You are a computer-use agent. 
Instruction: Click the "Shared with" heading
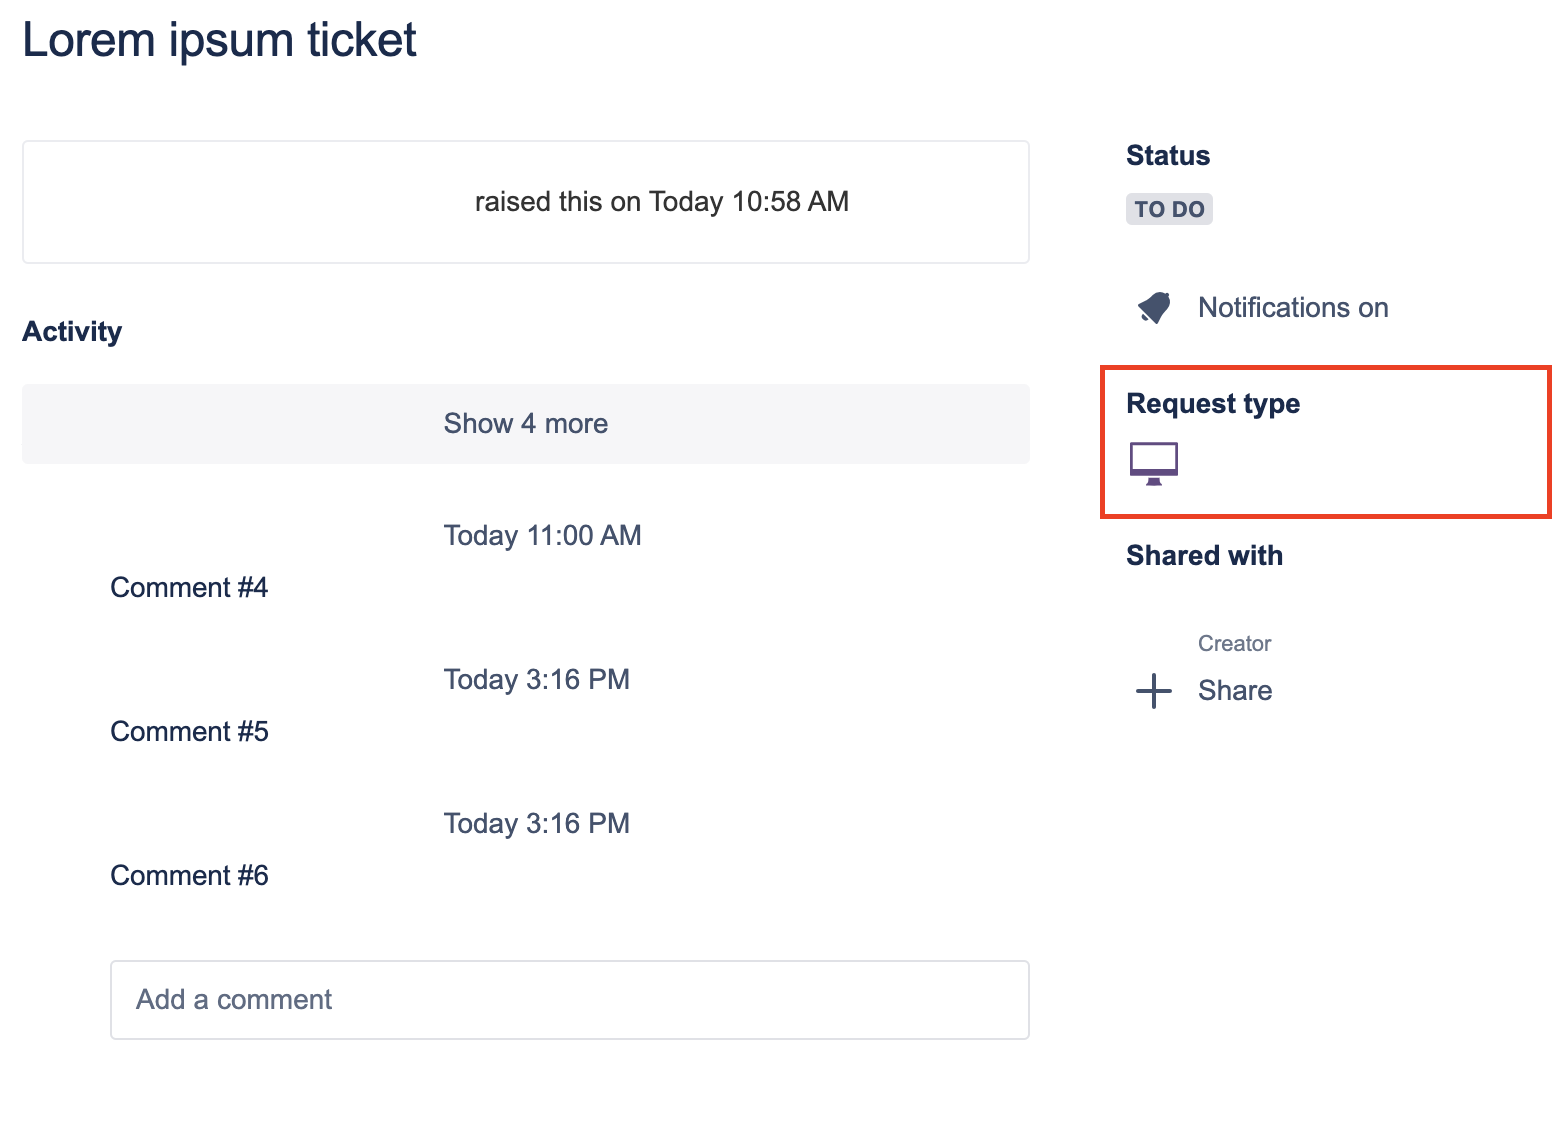[x=1204, y=556]
